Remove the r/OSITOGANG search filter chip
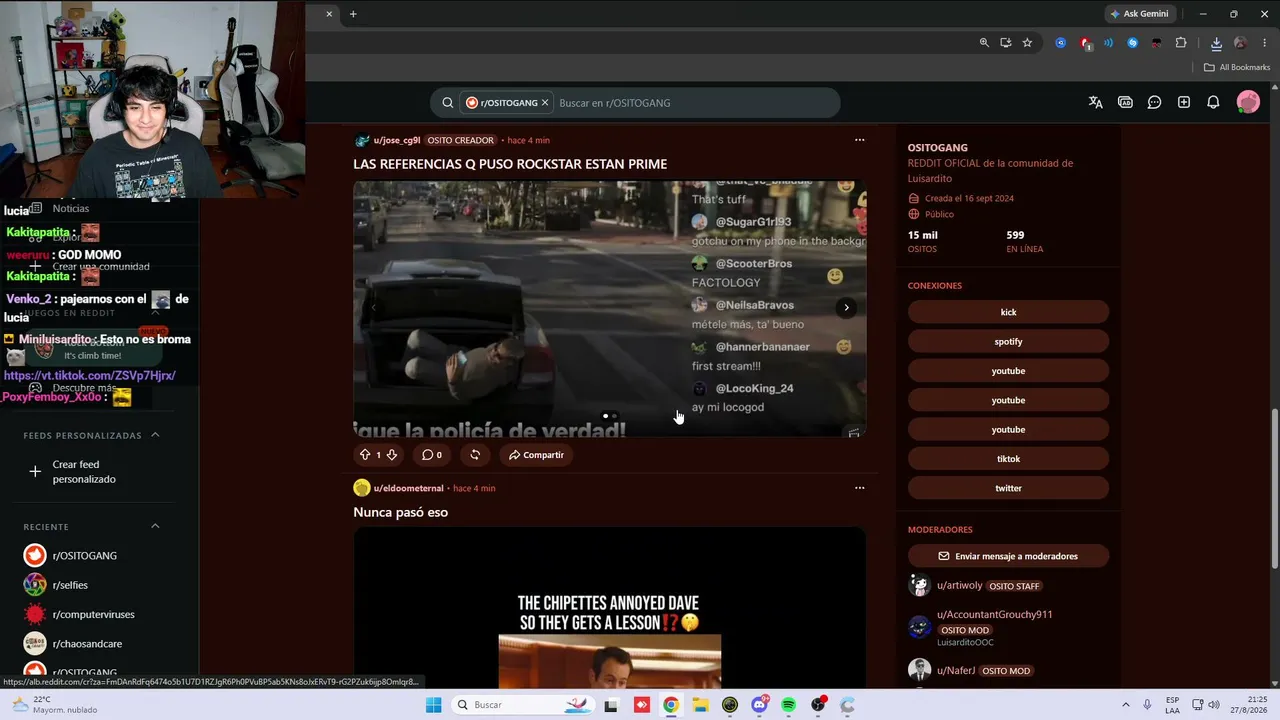This screenshot has width=1280, height=720. click(x=545, y=103)
